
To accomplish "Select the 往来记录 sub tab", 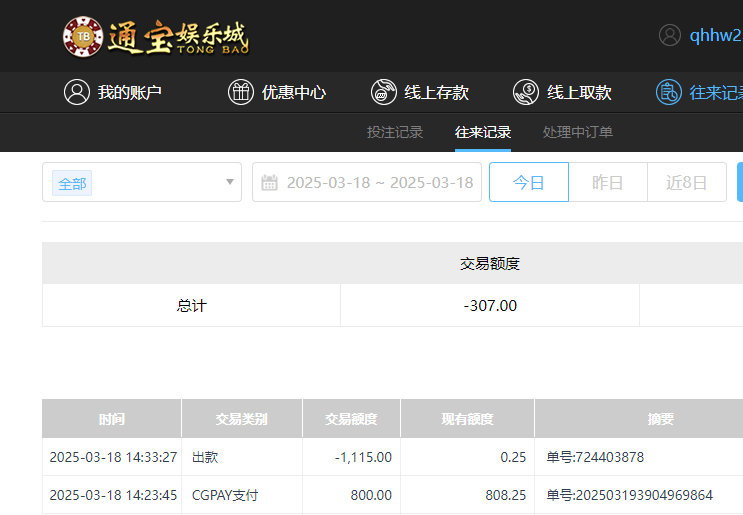I will [483, 132].
